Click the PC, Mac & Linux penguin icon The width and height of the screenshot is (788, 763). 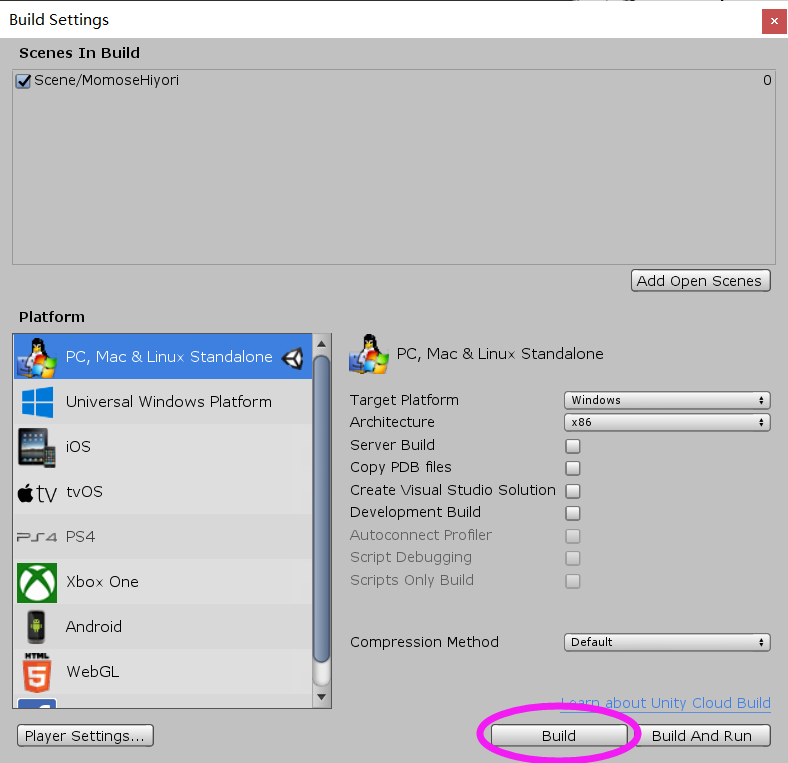click(x=37, y=357)
